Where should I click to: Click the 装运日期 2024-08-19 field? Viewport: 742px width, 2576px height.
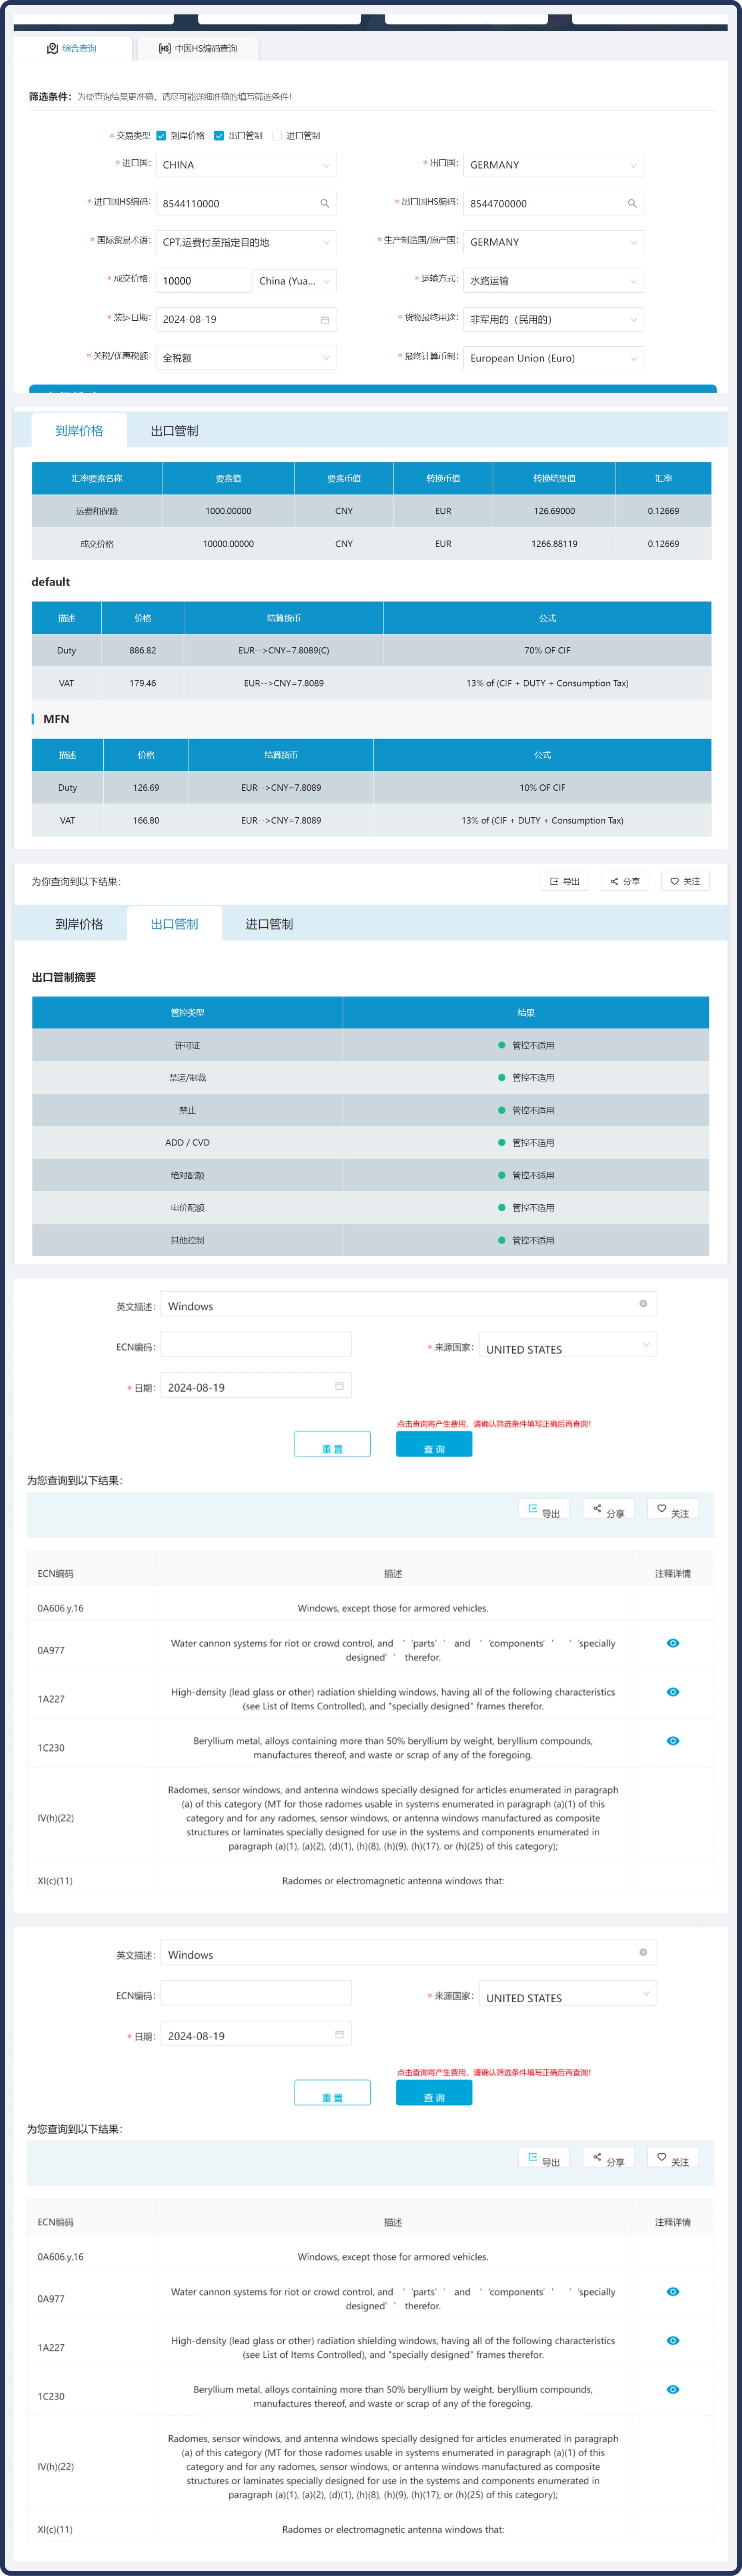click(x=246, y=320)
